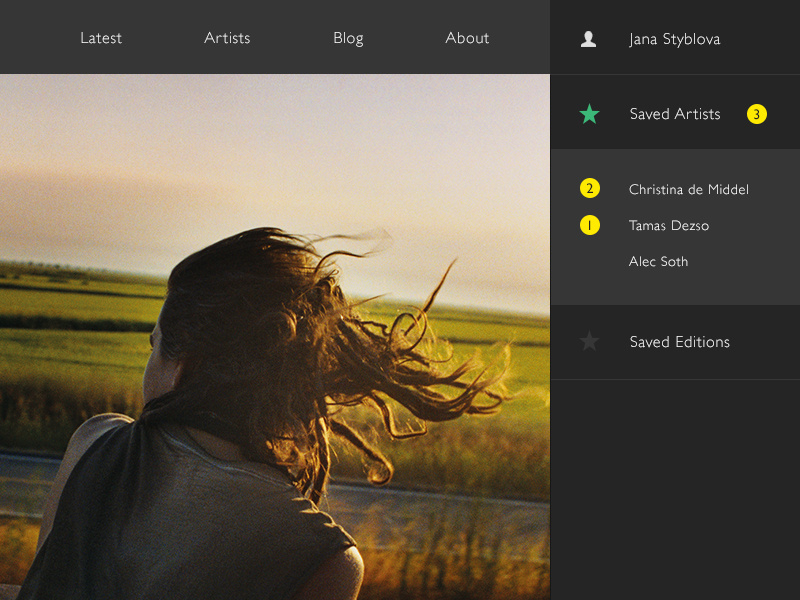Open Jana Styblova's profile name

coord(675,39)
